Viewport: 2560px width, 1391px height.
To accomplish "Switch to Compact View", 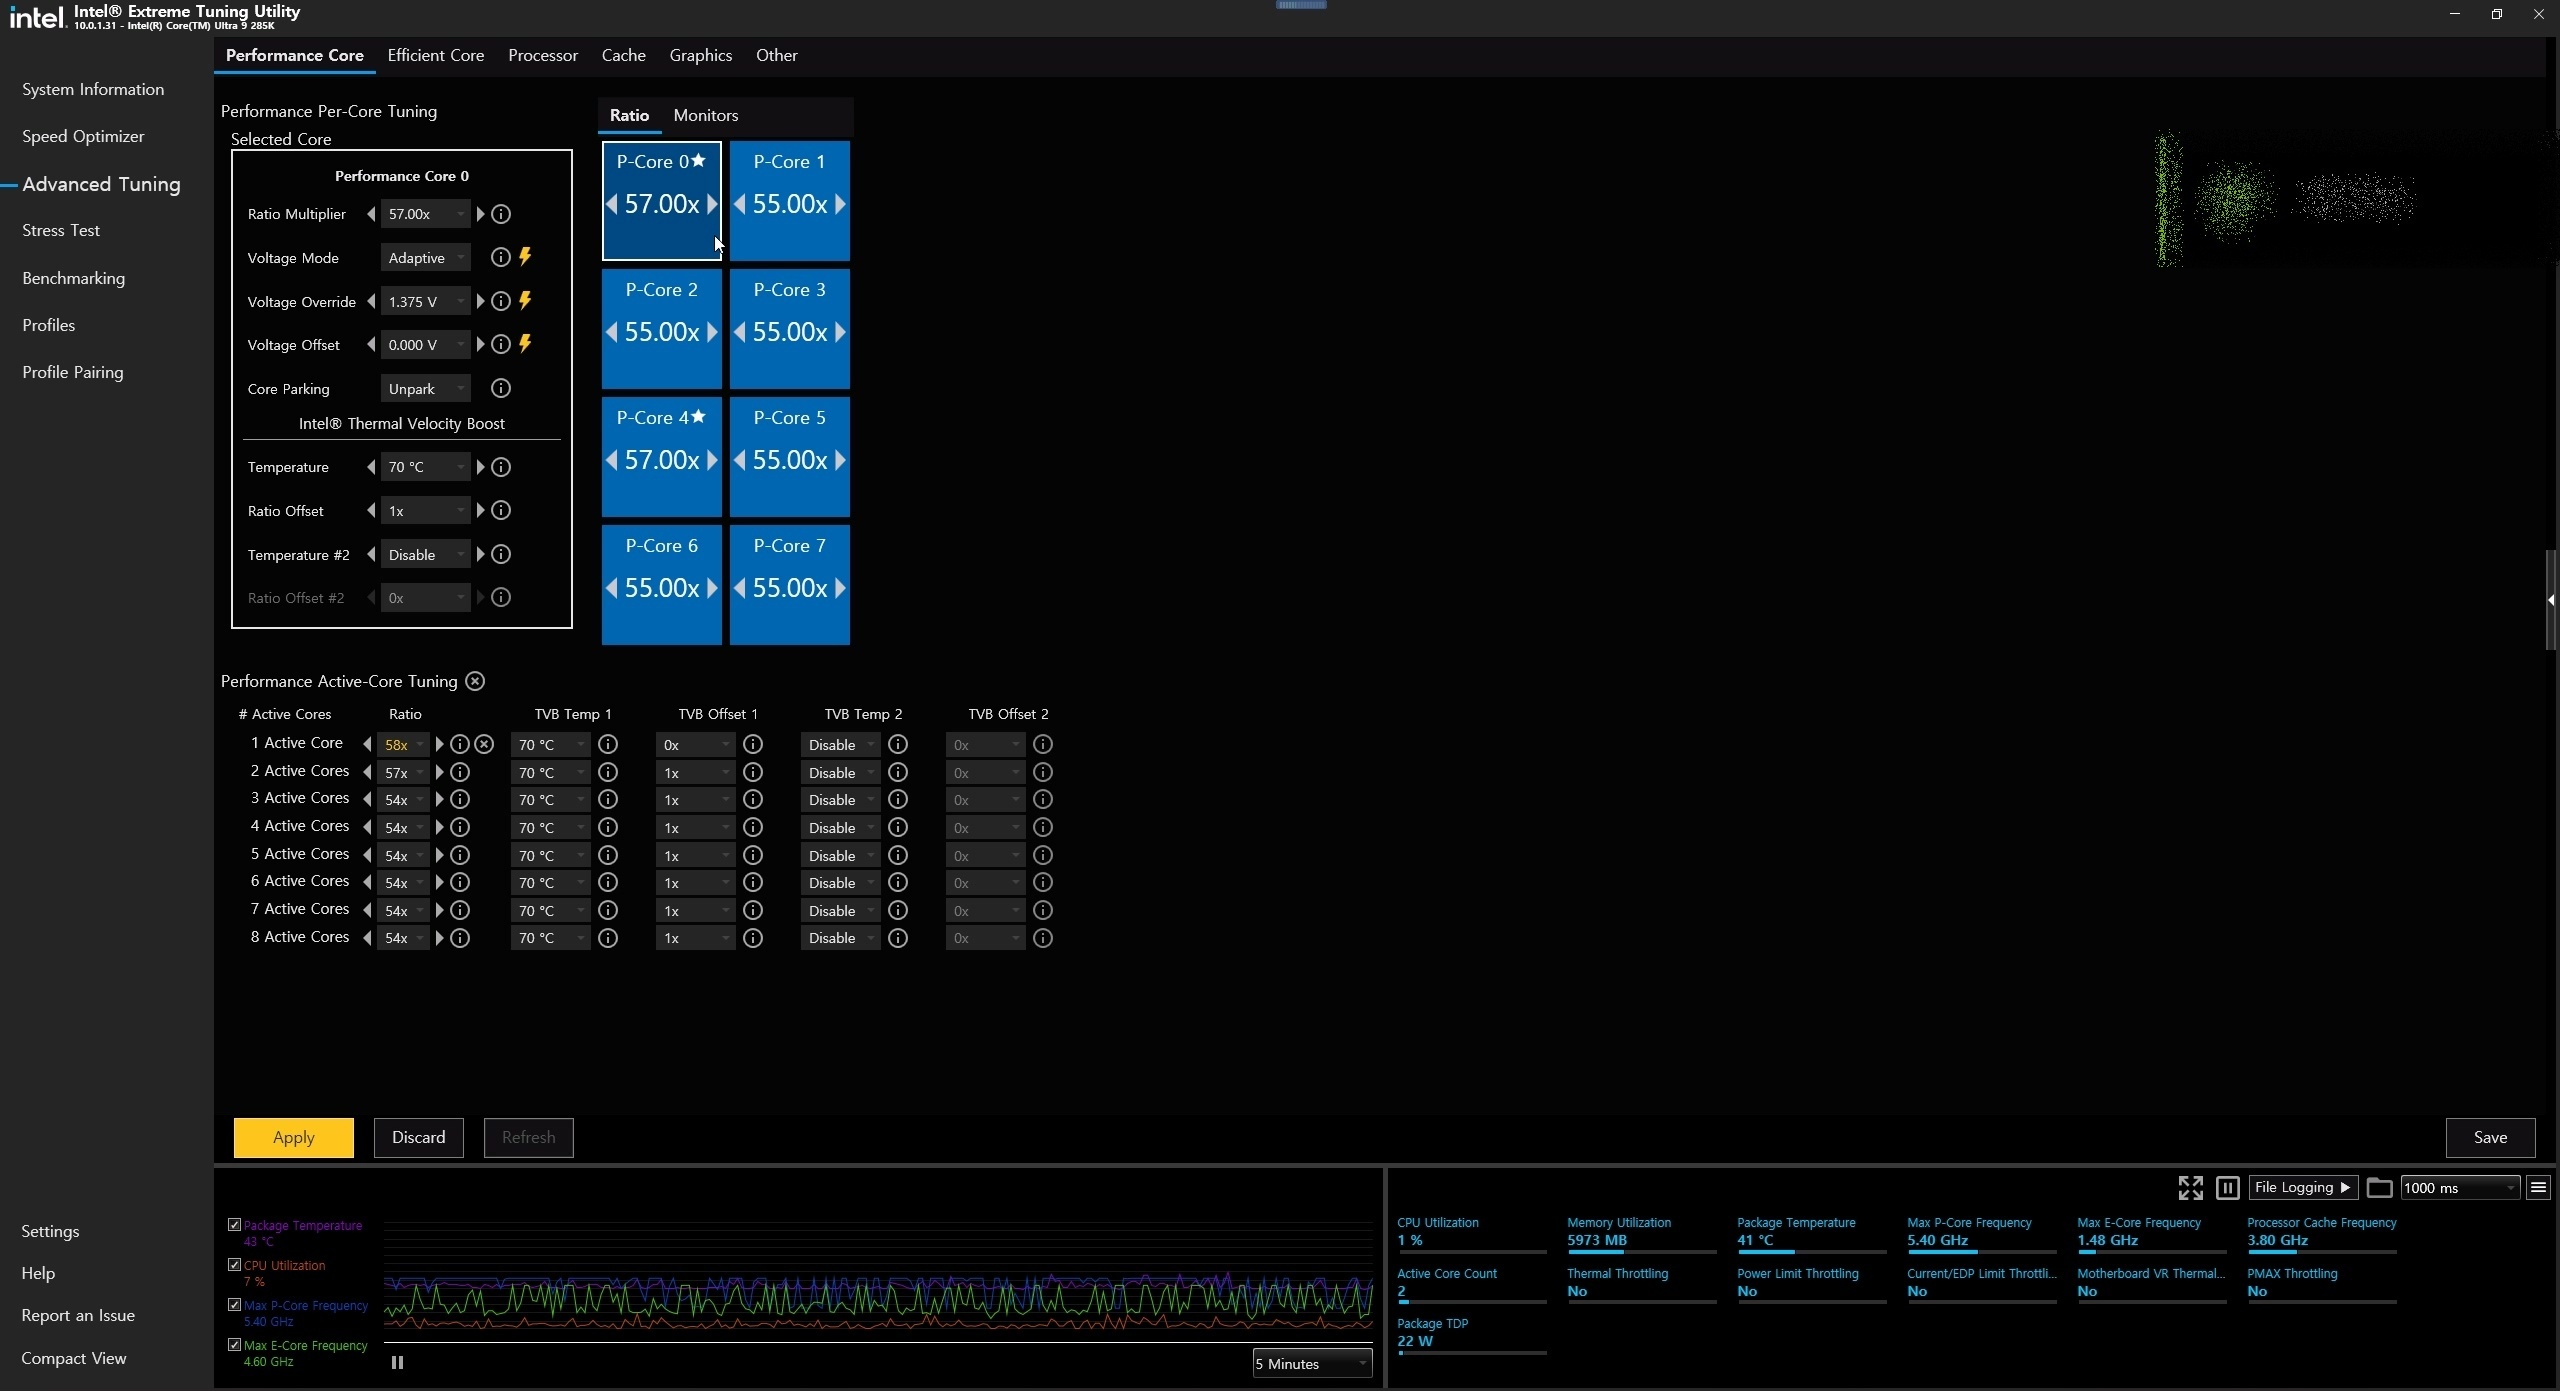I will pos(74,1358).
